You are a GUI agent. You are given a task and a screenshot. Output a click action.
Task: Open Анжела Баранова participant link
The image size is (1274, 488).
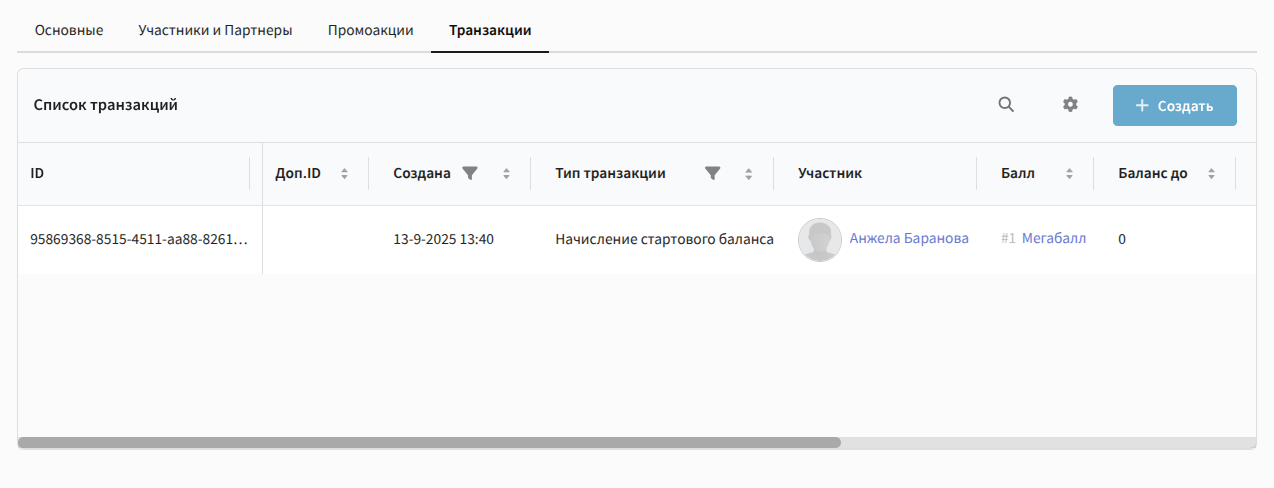coord(908,239)
